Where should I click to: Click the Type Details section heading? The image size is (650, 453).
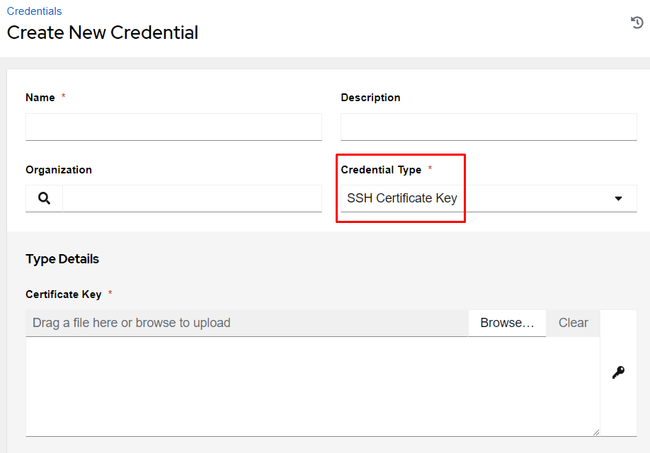click(62, 259)
